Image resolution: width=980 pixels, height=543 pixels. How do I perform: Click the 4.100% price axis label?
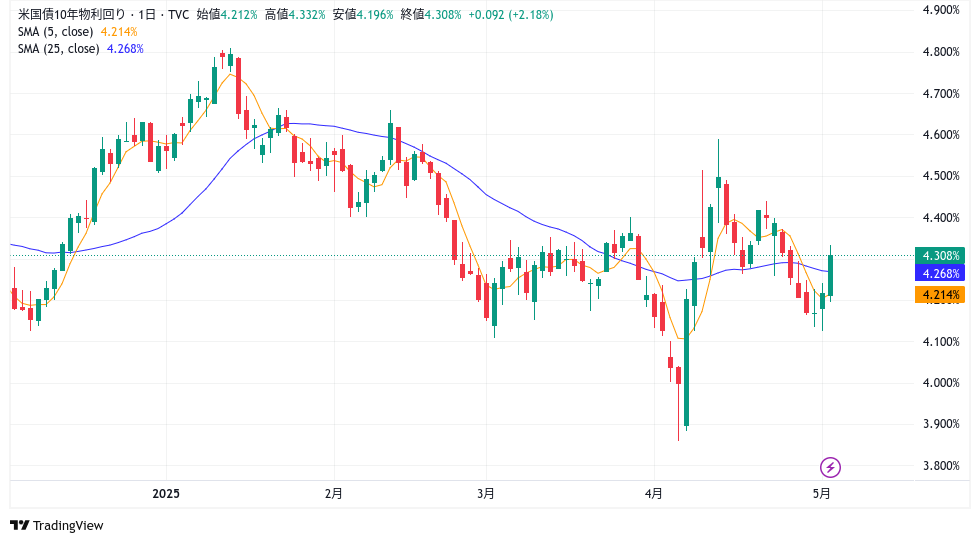tap(941, 342)
